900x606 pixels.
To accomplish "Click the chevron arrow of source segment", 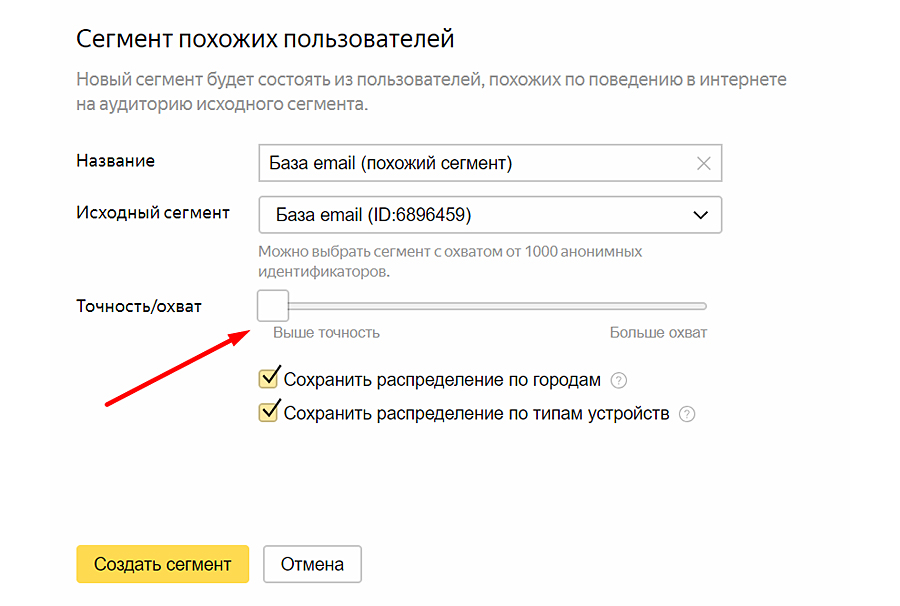I will [700, 215].
